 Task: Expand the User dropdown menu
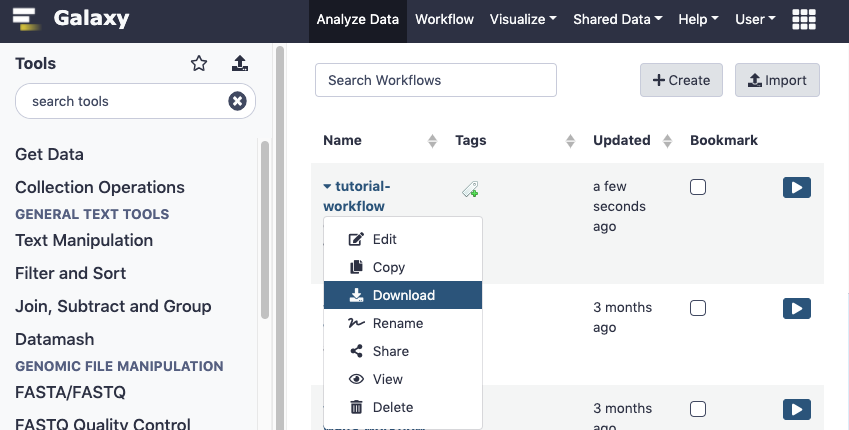pyautogui.click(x=755, y=20)
